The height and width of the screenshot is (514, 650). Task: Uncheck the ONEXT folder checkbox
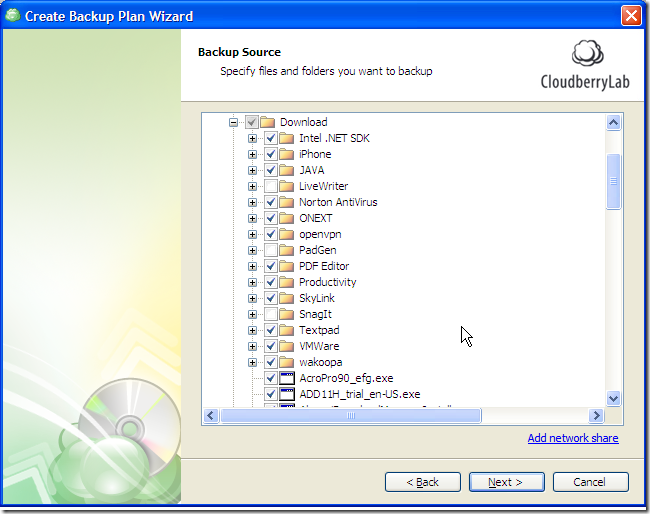click(x=271, y=218)
